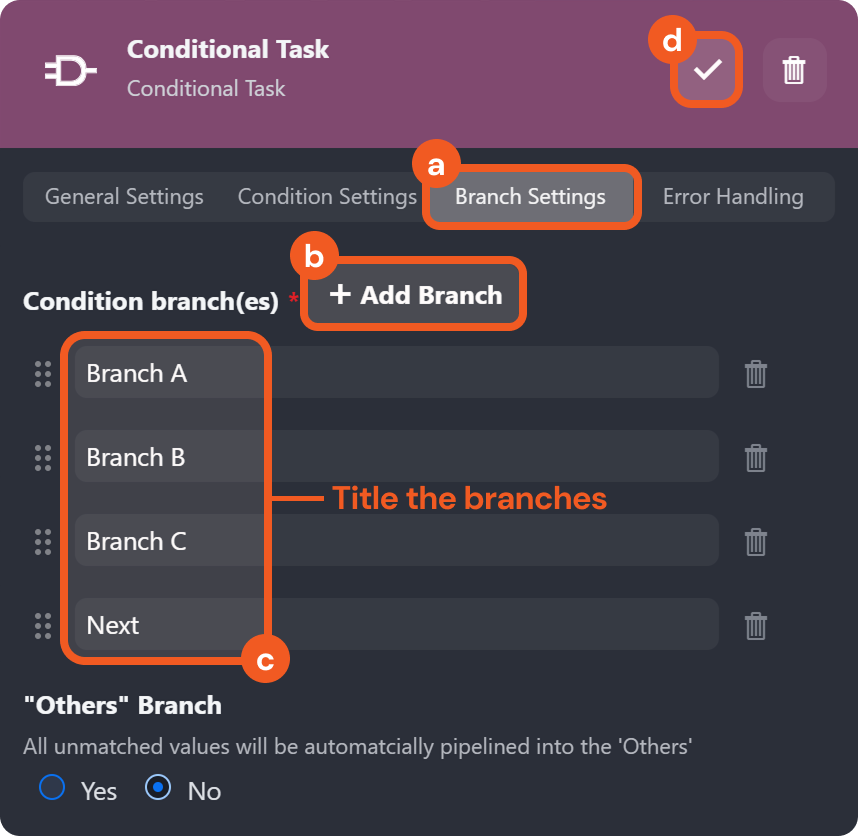Delete Branch B using its trash icon

click(756, 458)
